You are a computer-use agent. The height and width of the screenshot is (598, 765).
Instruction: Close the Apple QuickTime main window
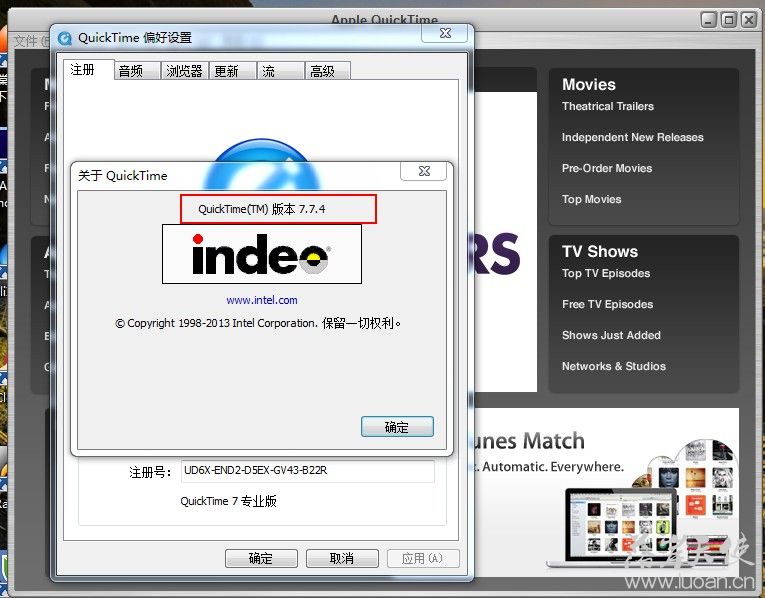[748, 20]
